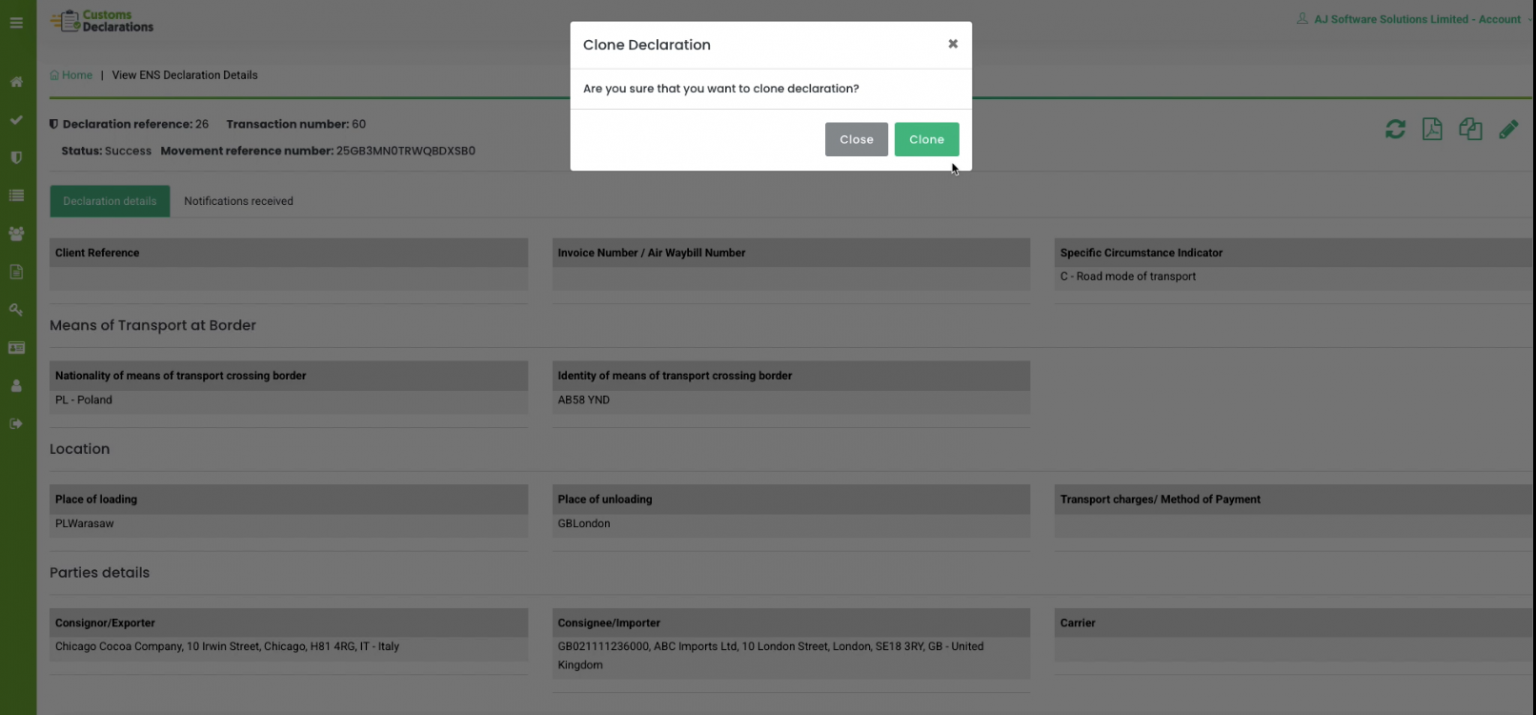This screenshot has width=1536, height=715.
Task: Switch to the Notifications received tab
Action: point(239,201)
